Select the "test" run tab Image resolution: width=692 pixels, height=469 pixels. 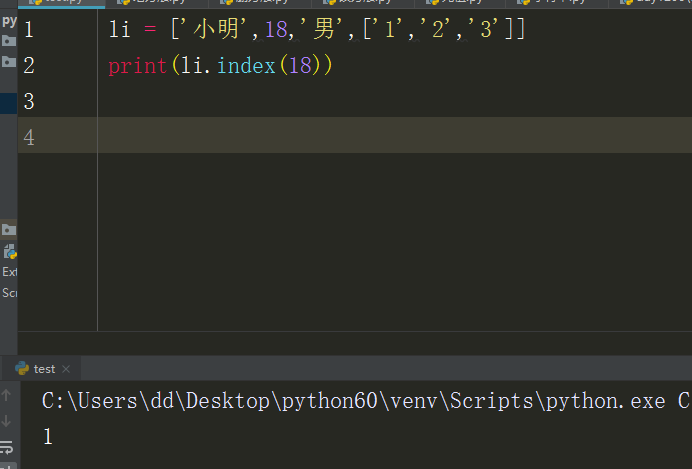pyautogui.click(x=41, y=369)
